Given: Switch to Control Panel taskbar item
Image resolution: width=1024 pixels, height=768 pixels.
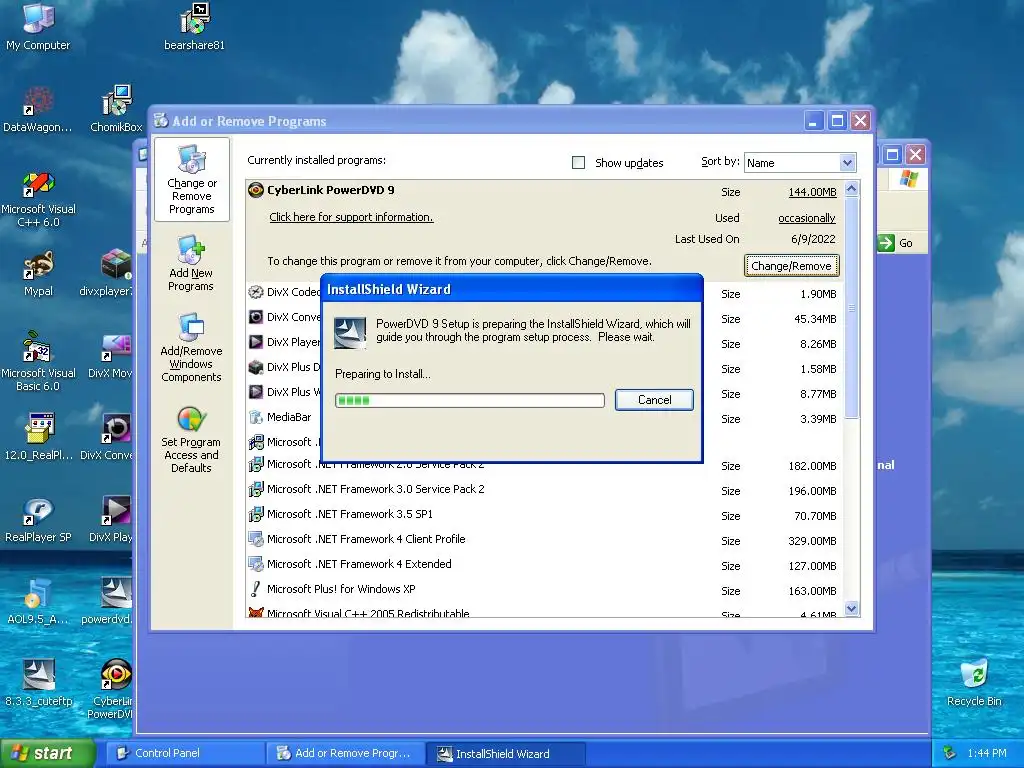Looking at the screenshot, I should pos(185,753).
